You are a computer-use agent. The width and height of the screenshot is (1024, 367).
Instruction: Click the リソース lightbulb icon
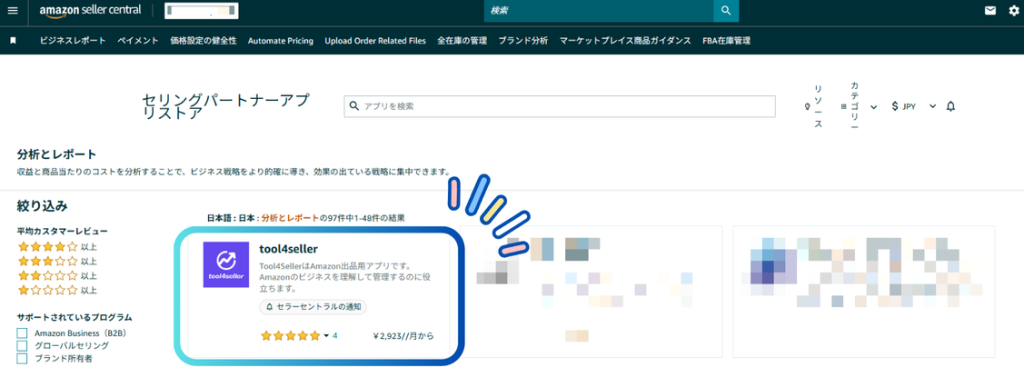point(808,106)
